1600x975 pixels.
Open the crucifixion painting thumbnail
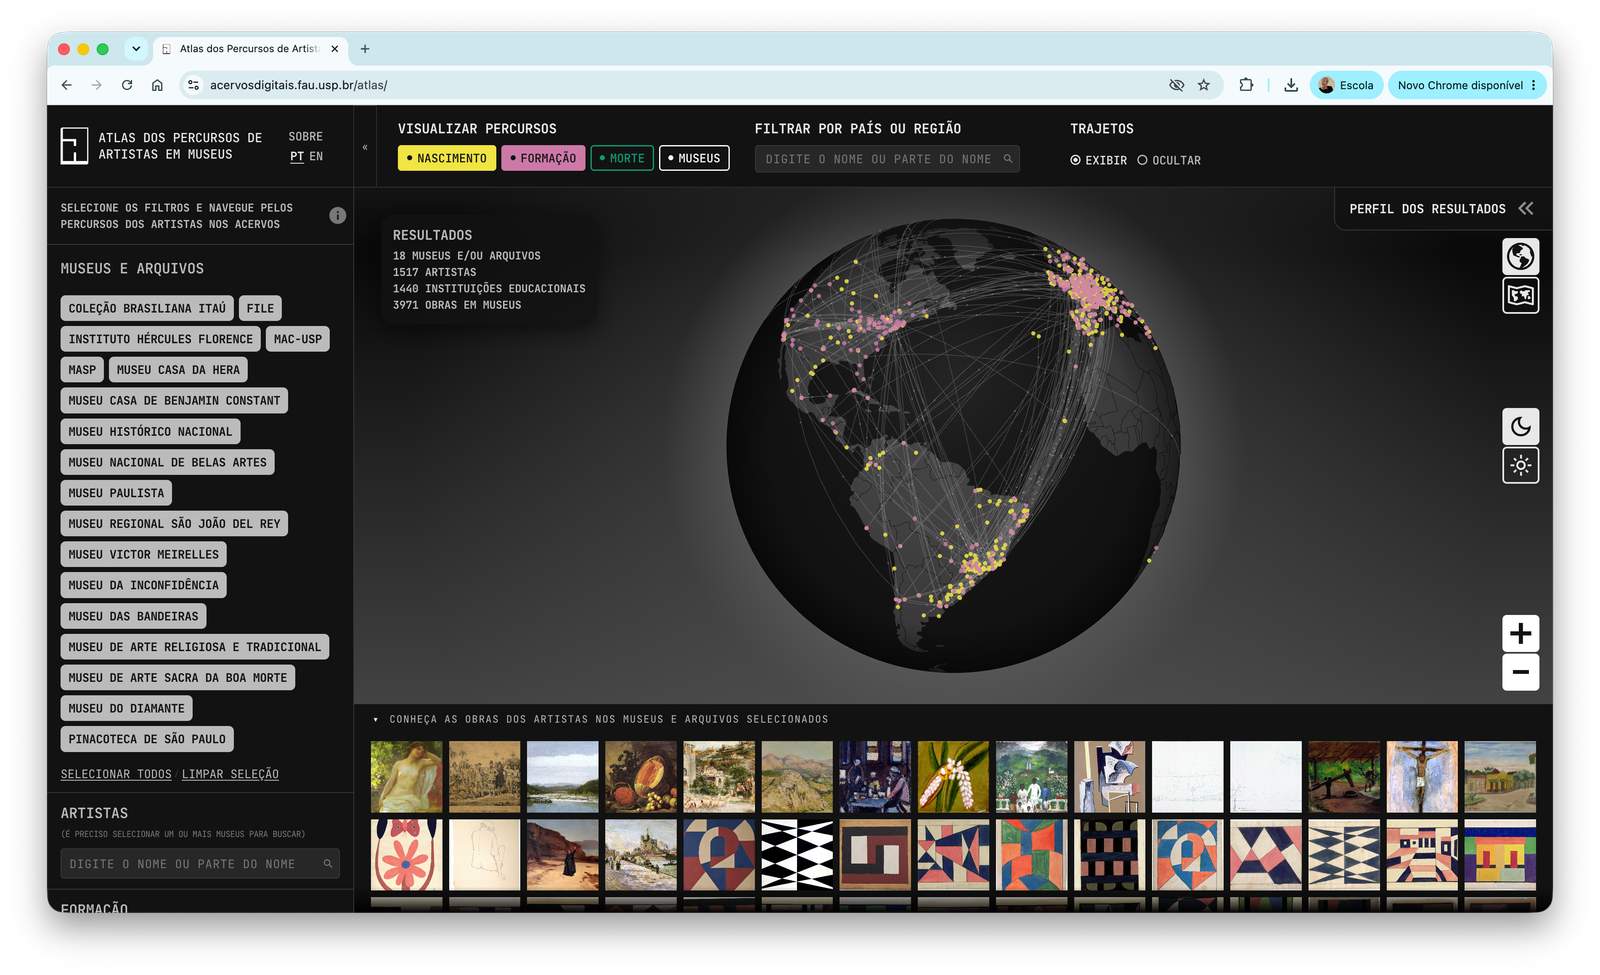point(1422,777)
